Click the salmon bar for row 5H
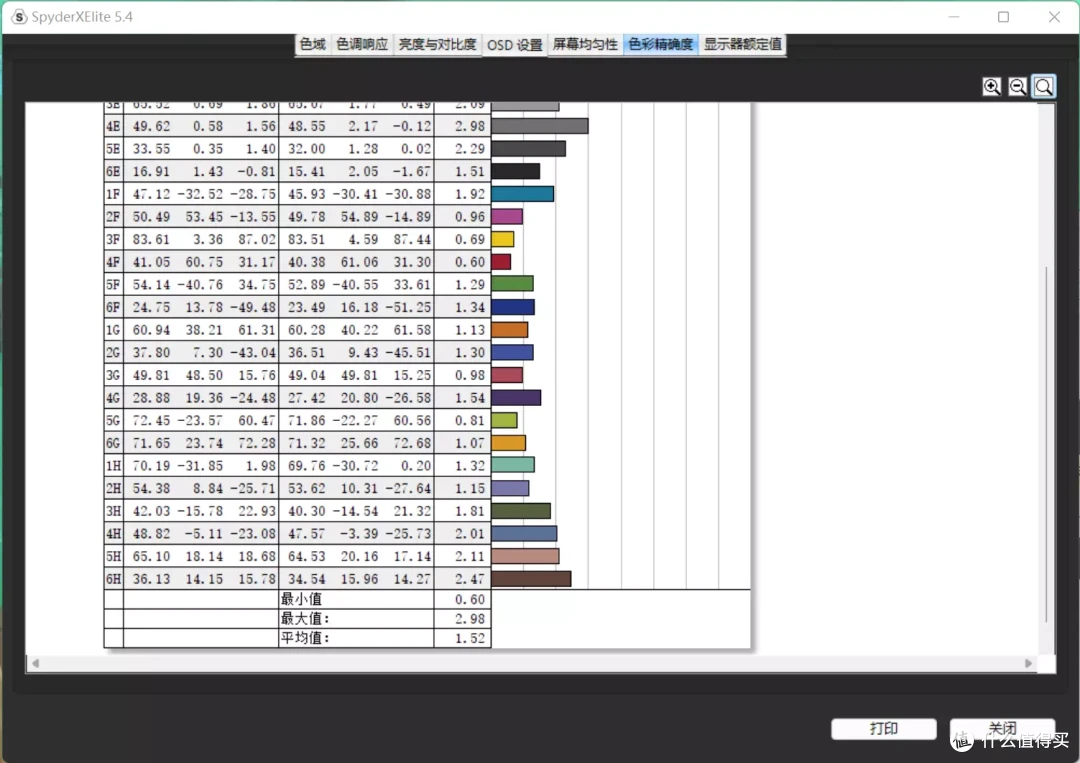Image resolution: width=1080 pixels, height=763 pixels. click(x=526, y=556)
